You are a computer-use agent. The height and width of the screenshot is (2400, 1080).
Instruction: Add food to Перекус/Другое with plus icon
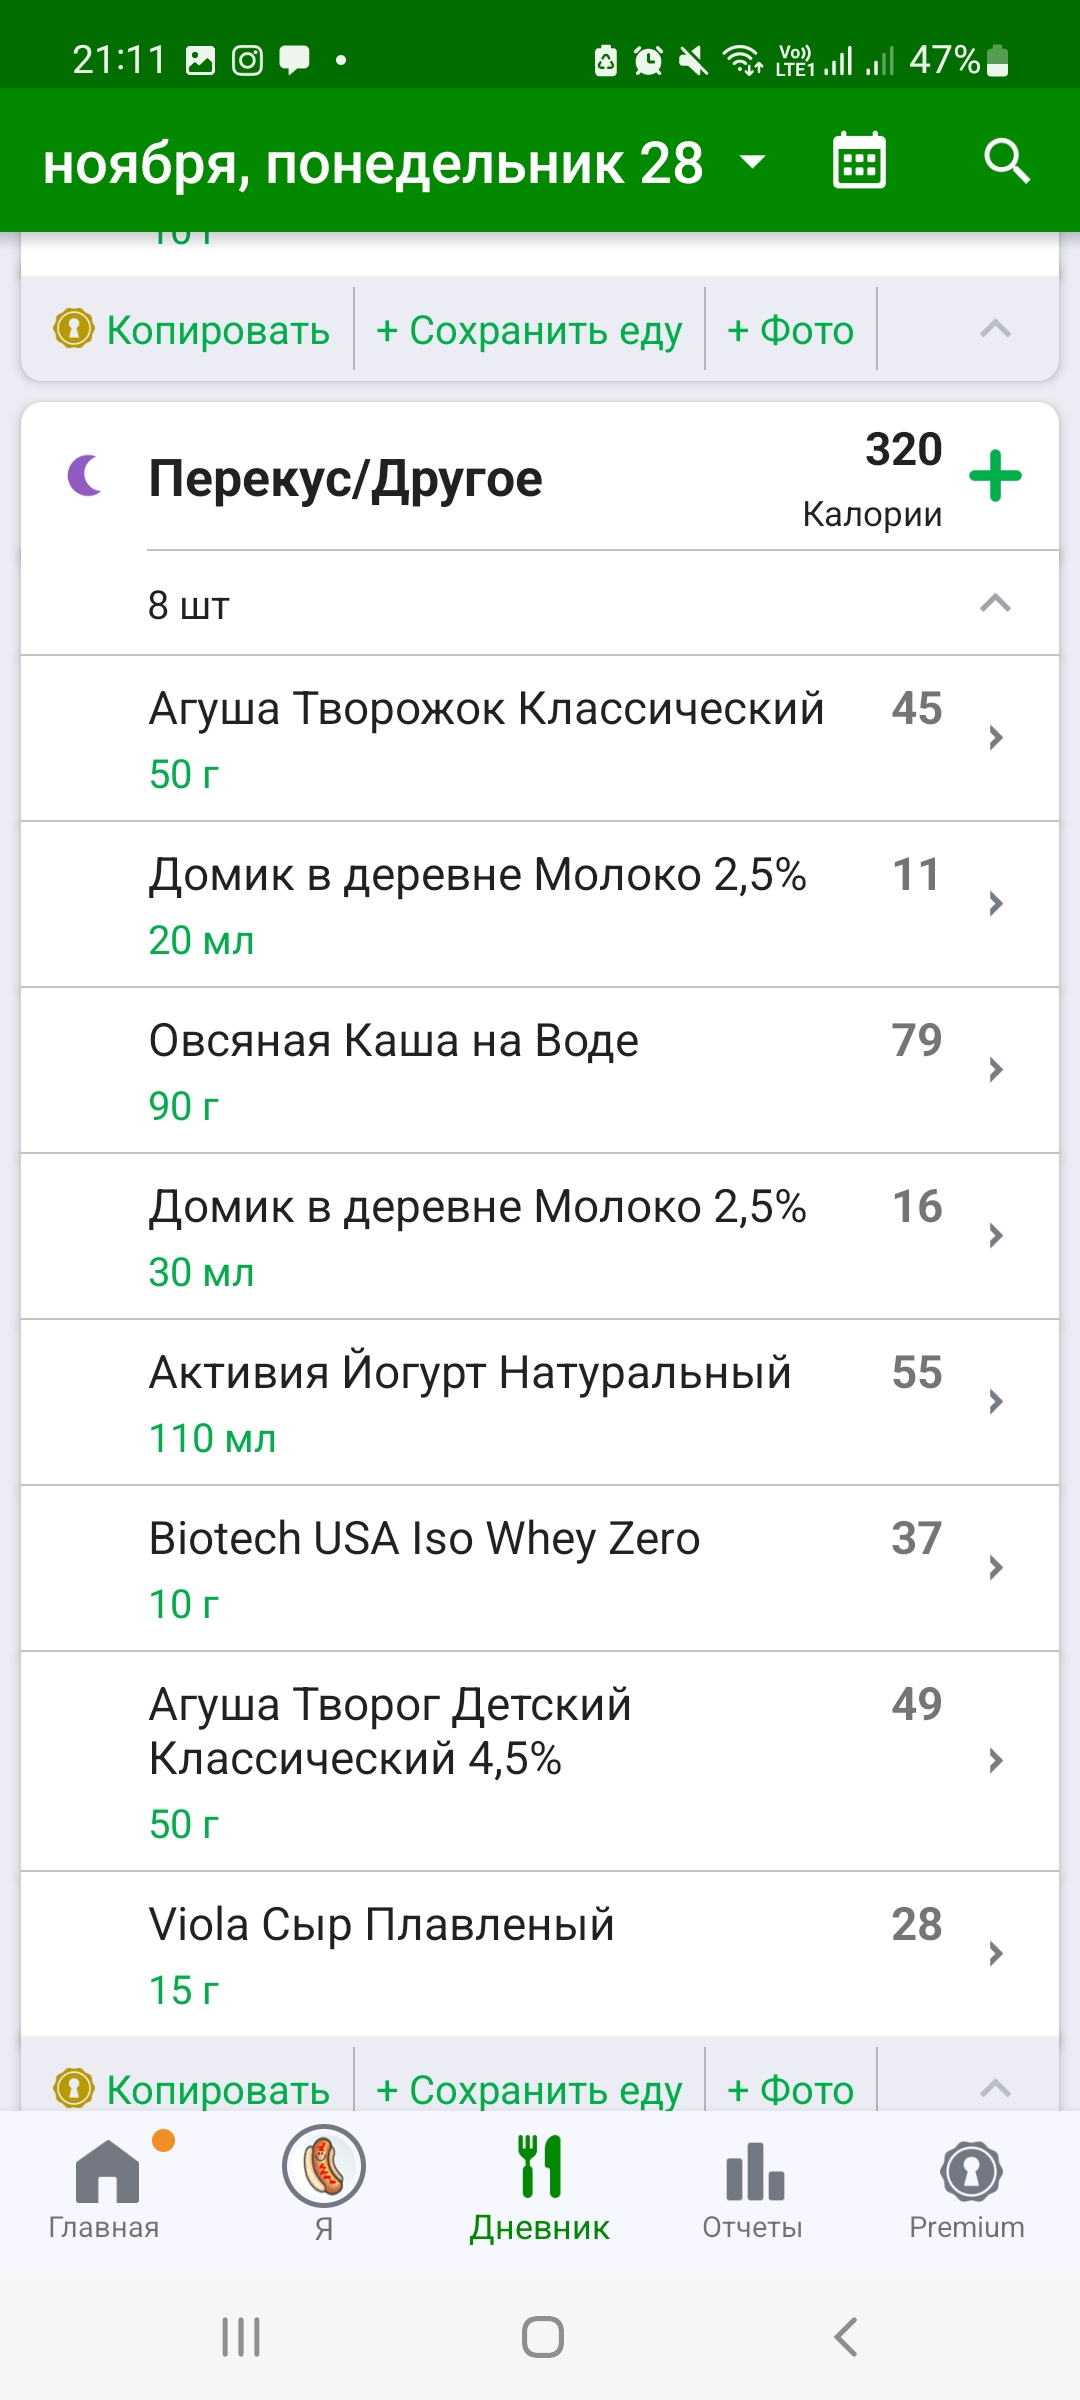(x=995, y=476)
